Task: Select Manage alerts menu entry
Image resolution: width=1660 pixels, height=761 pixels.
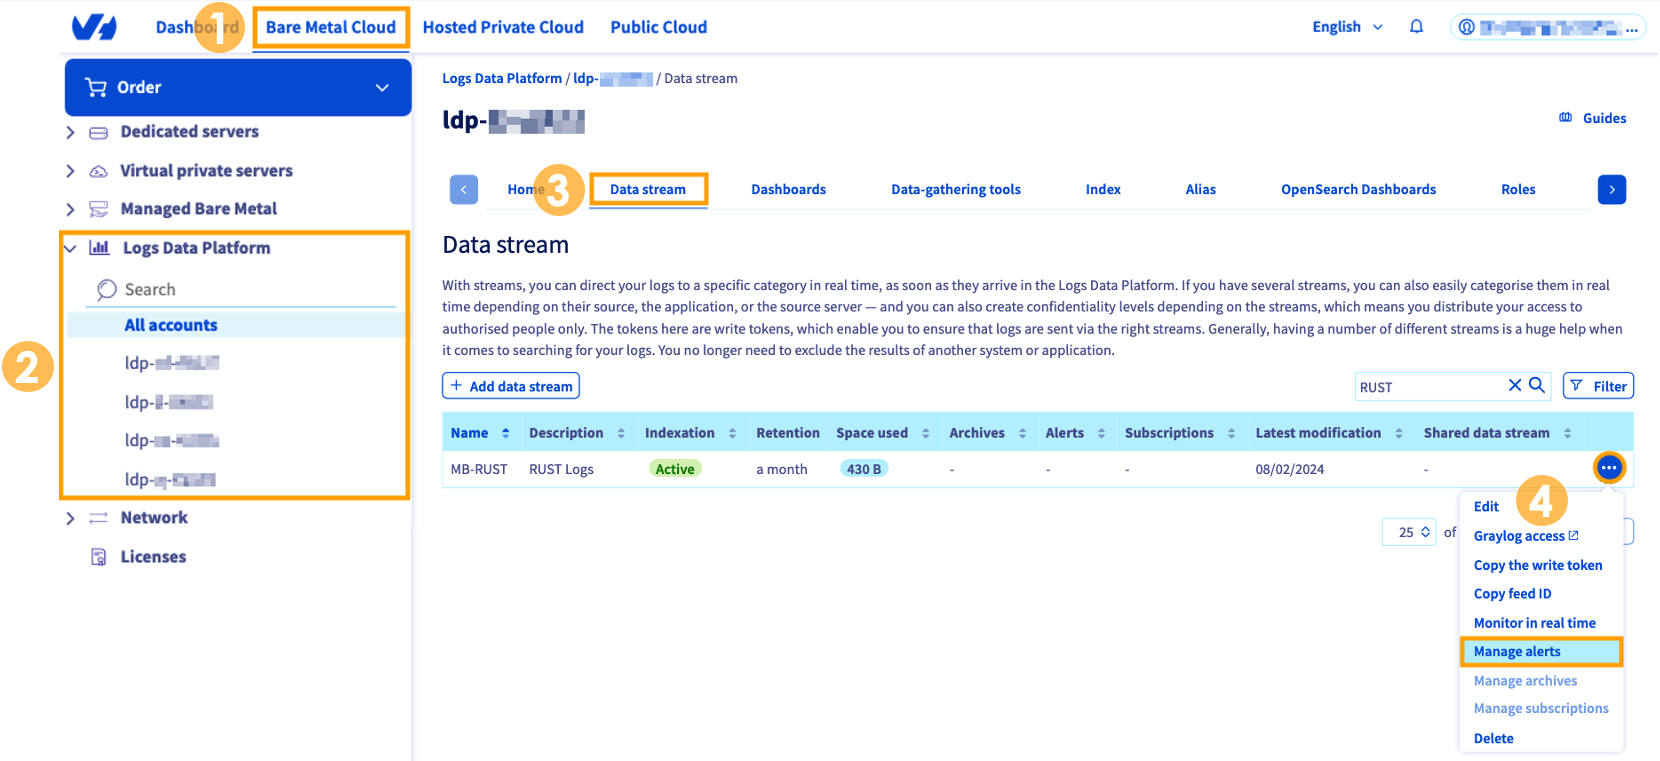Action: [x=1541, y=652]
